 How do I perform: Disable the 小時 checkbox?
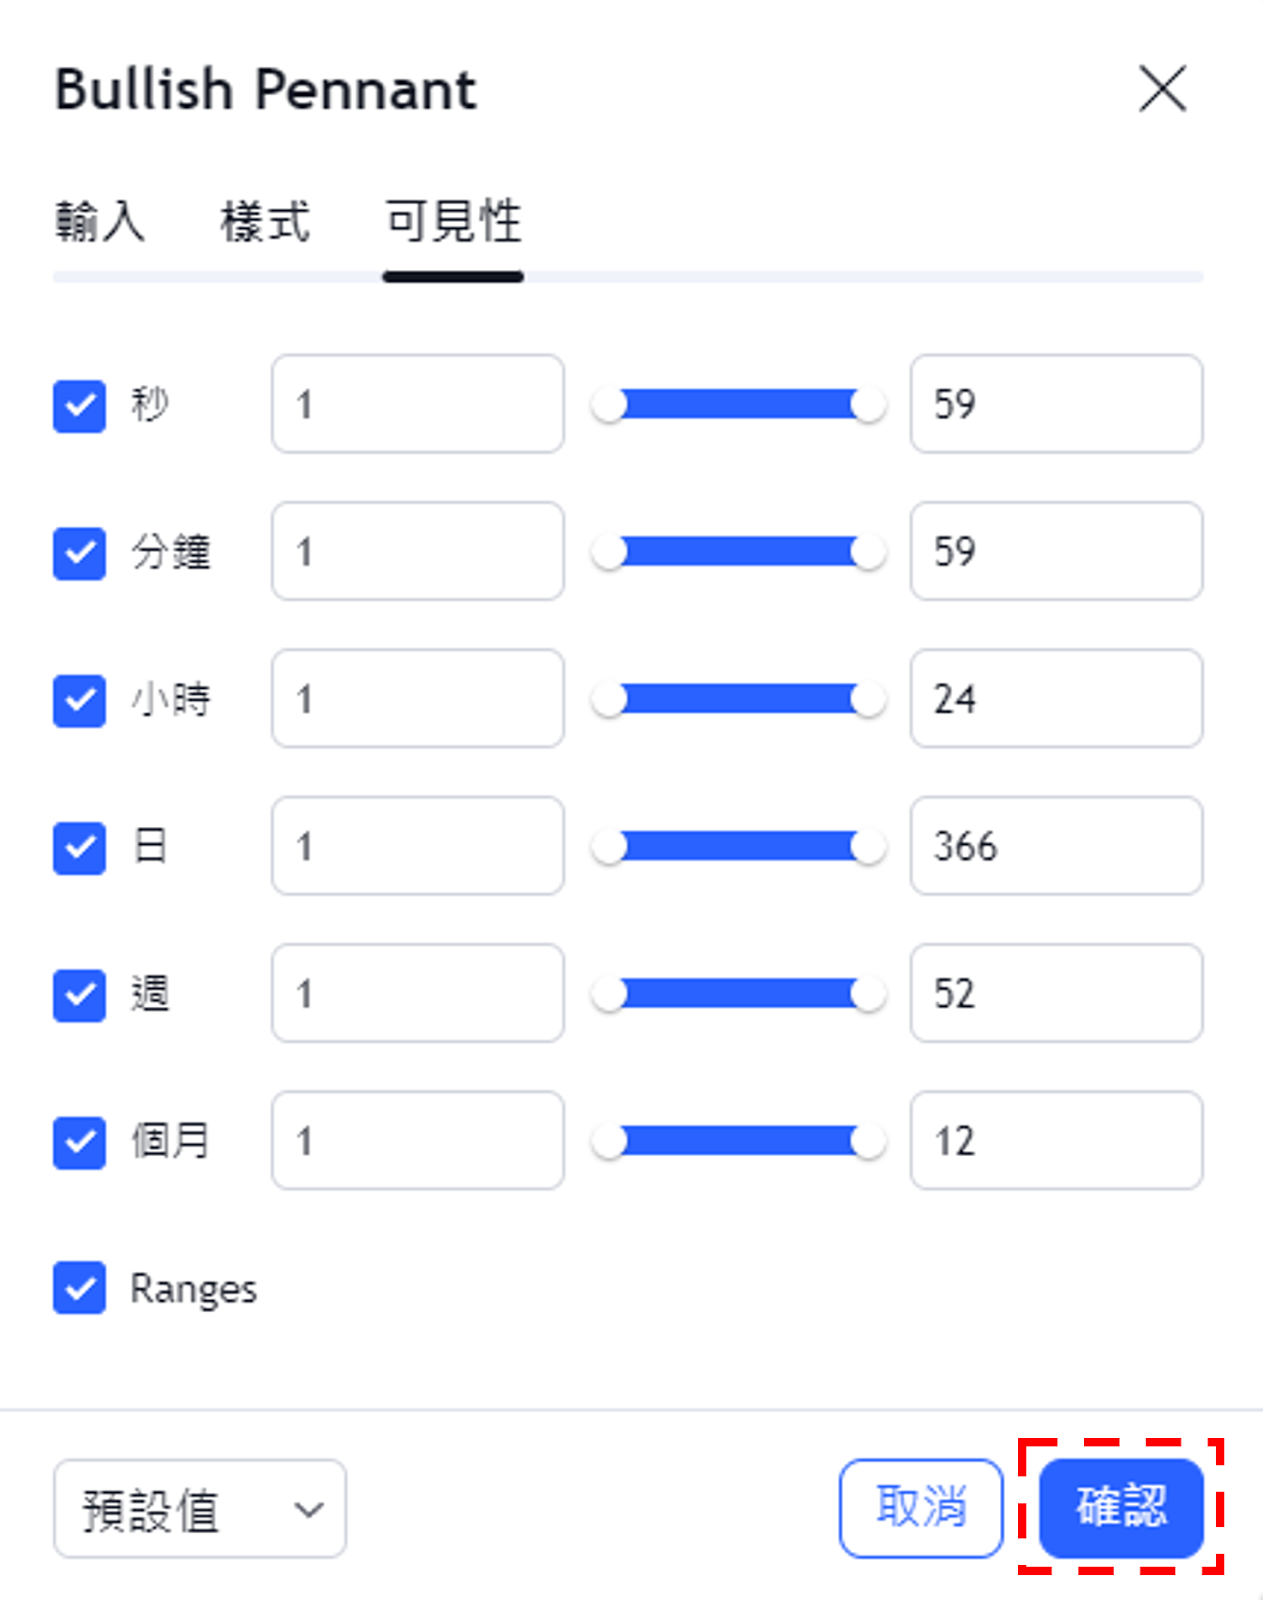point(79,700)
